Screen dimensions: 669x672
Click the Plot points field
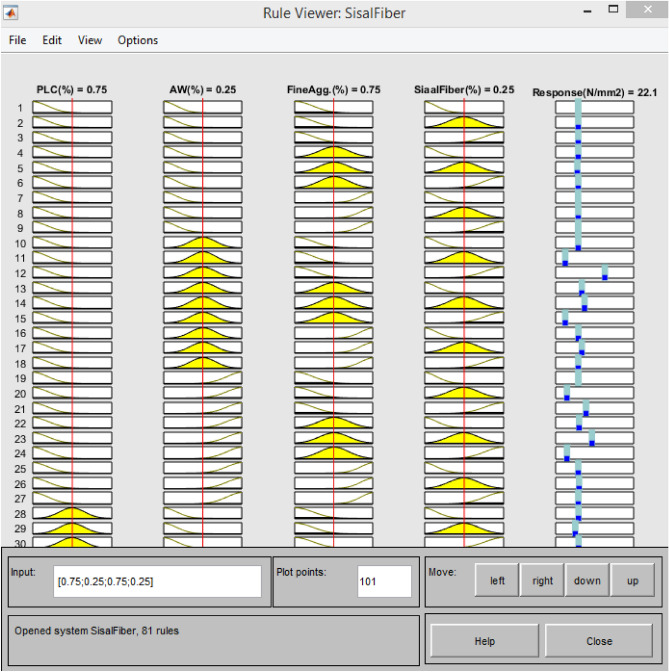[x=384, y=581]
